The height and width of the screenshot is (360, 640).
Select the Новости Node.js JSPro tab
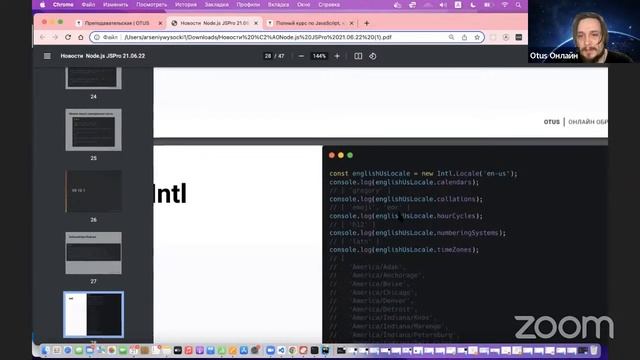214,23
